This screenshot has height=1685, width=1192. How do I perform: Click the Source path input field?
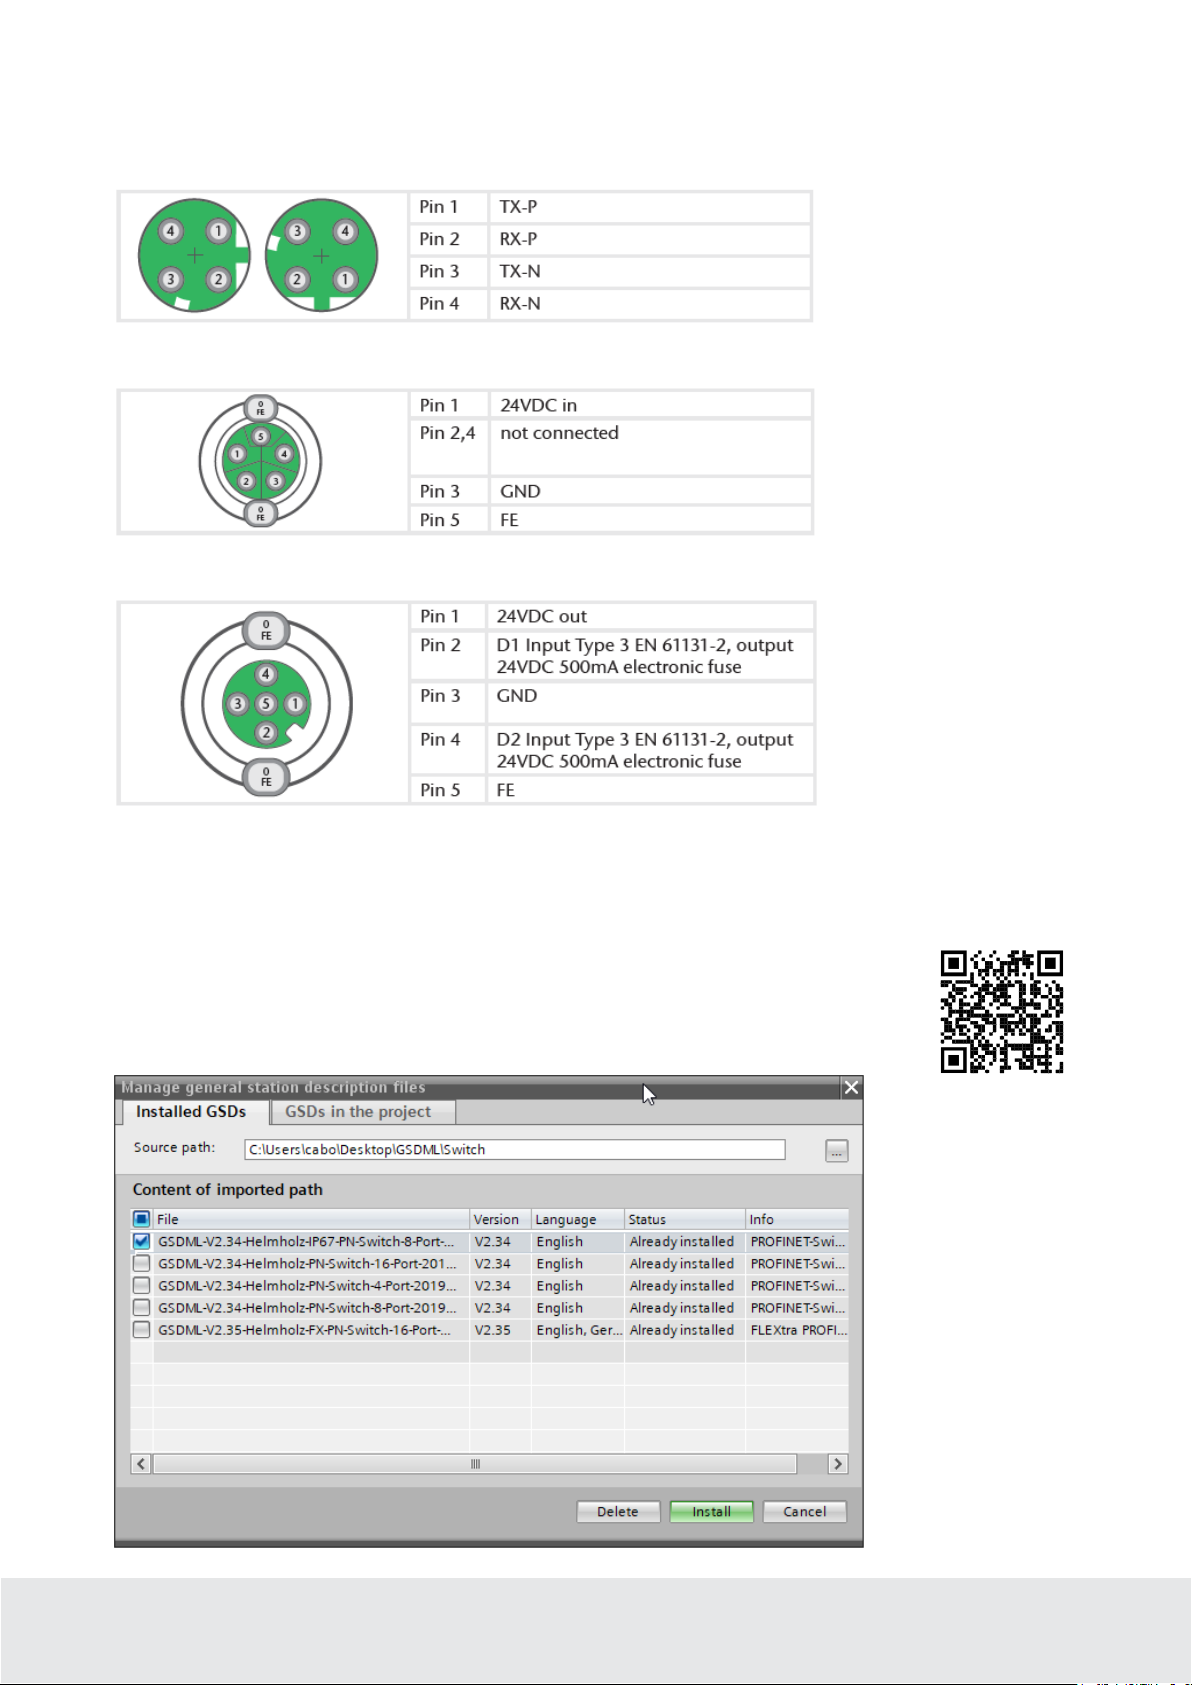coord(515,1150)
